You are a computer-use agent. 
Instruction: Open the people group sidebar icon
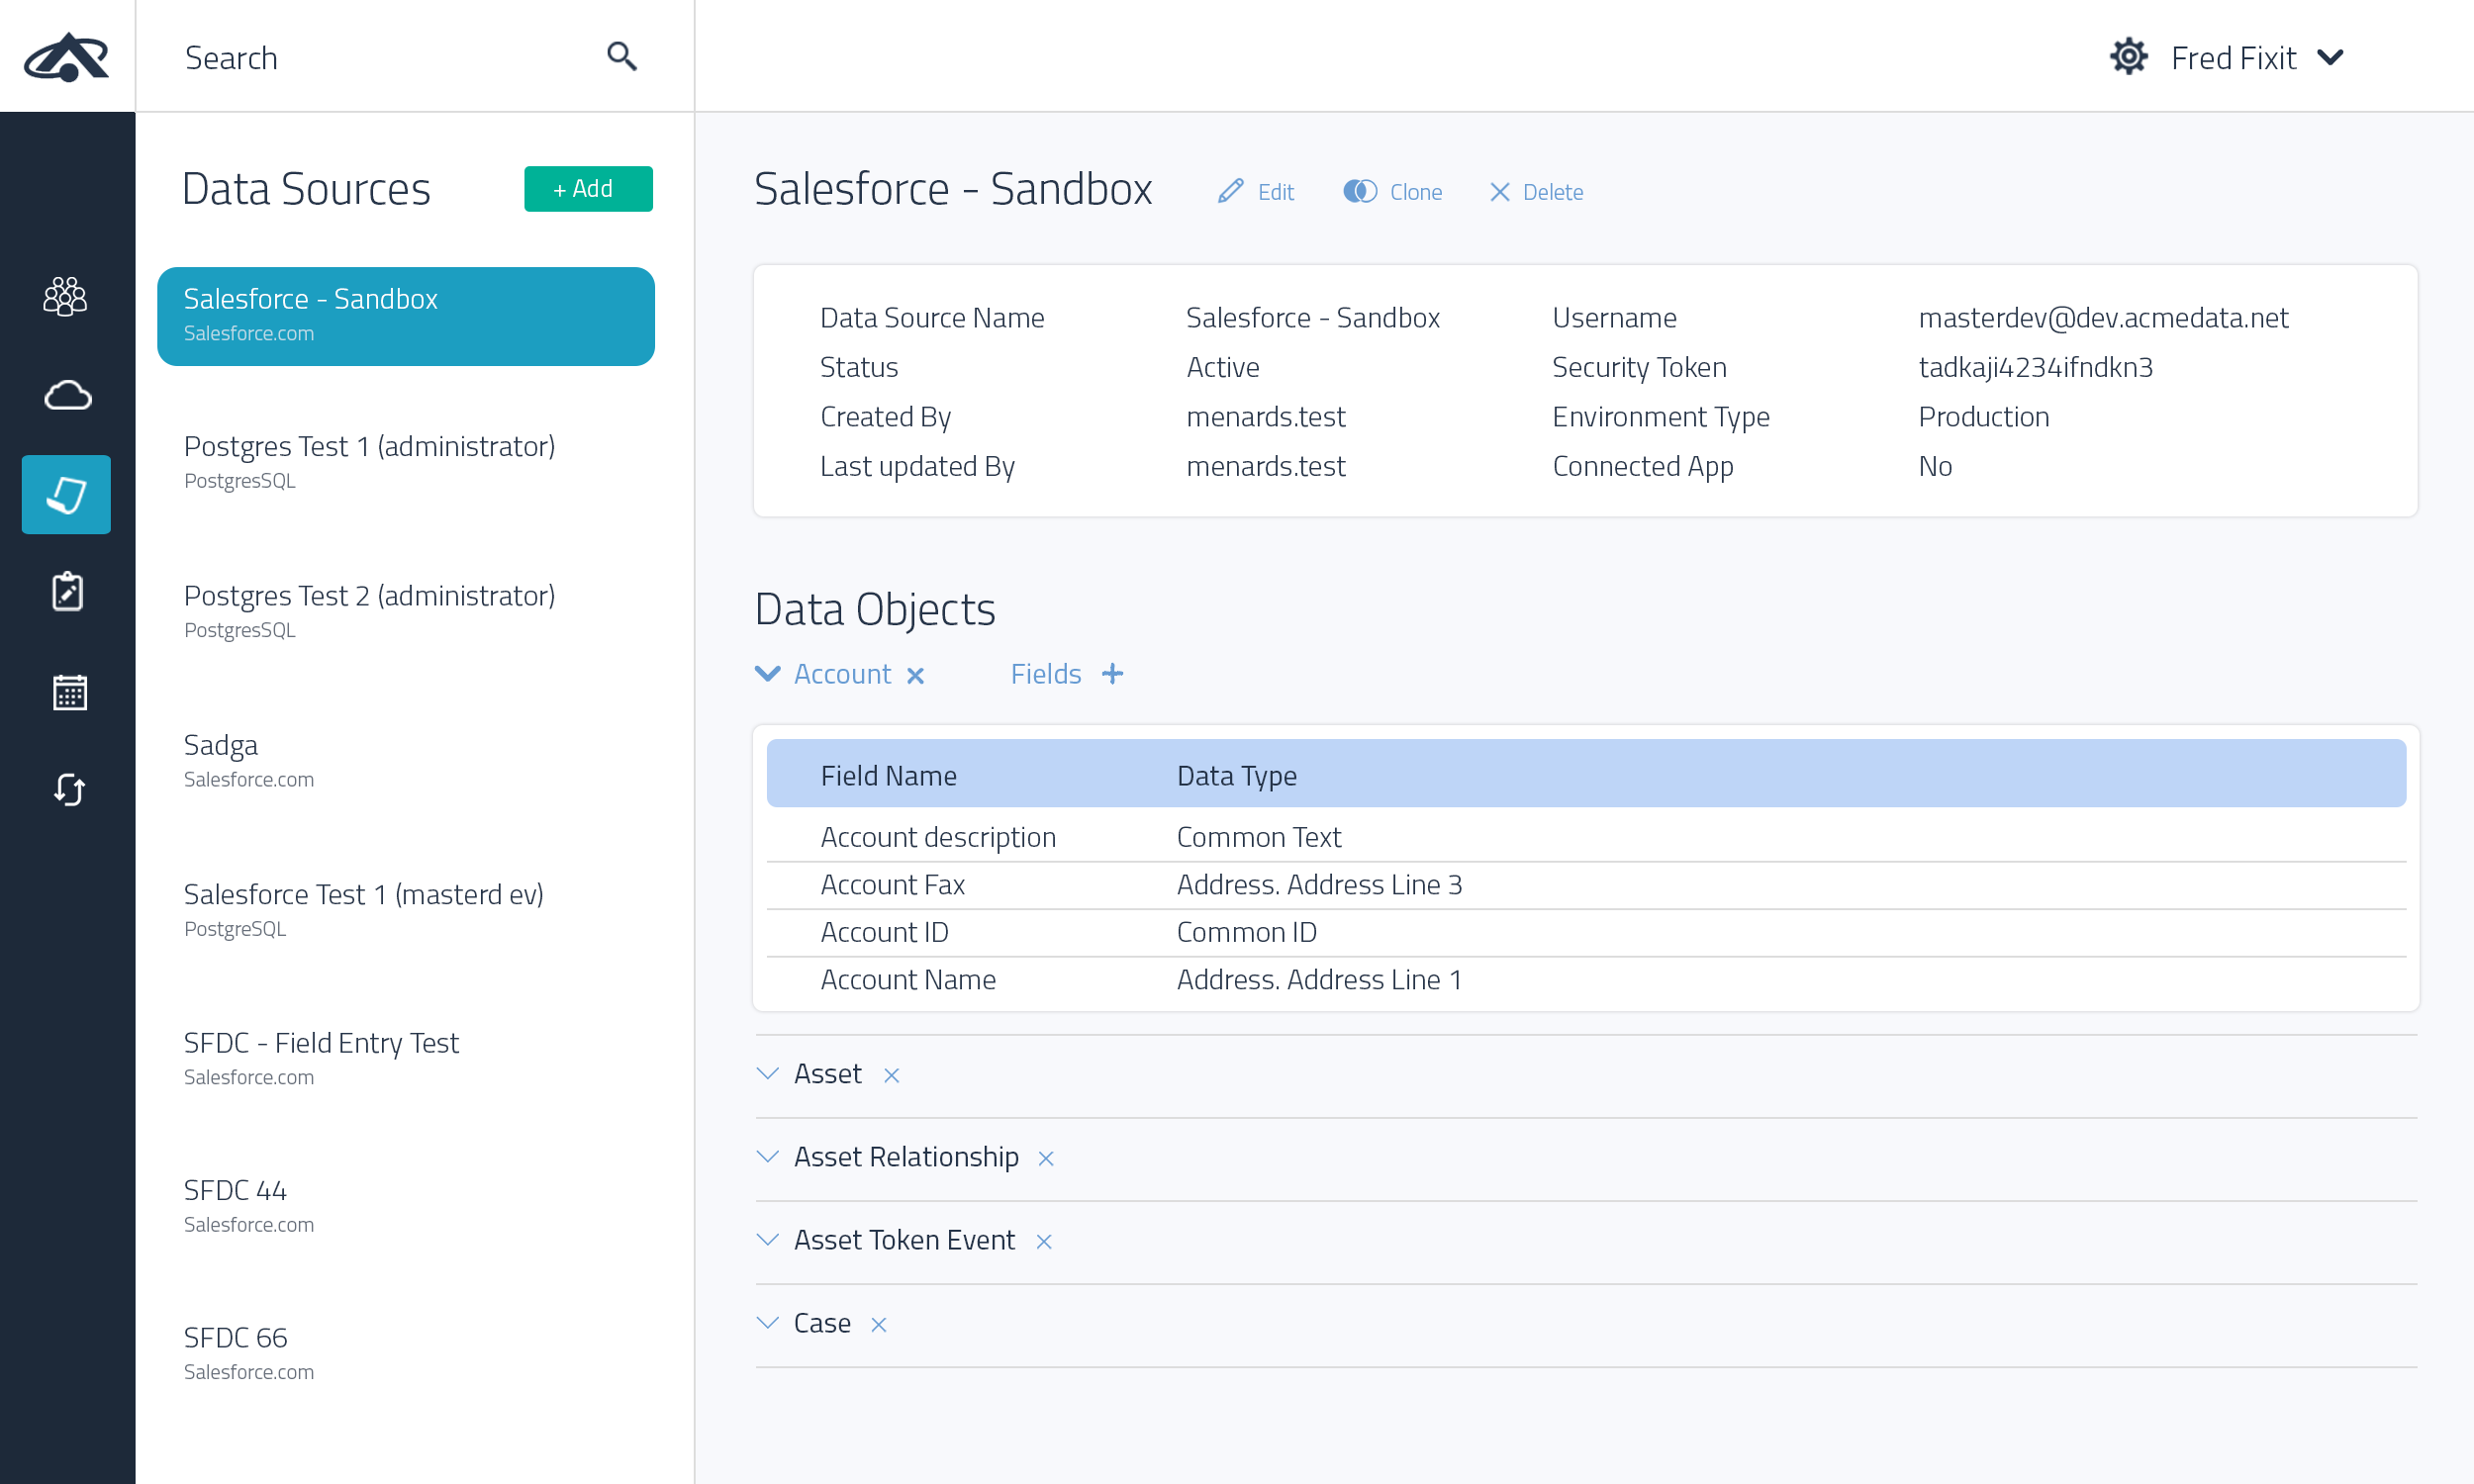66,296
